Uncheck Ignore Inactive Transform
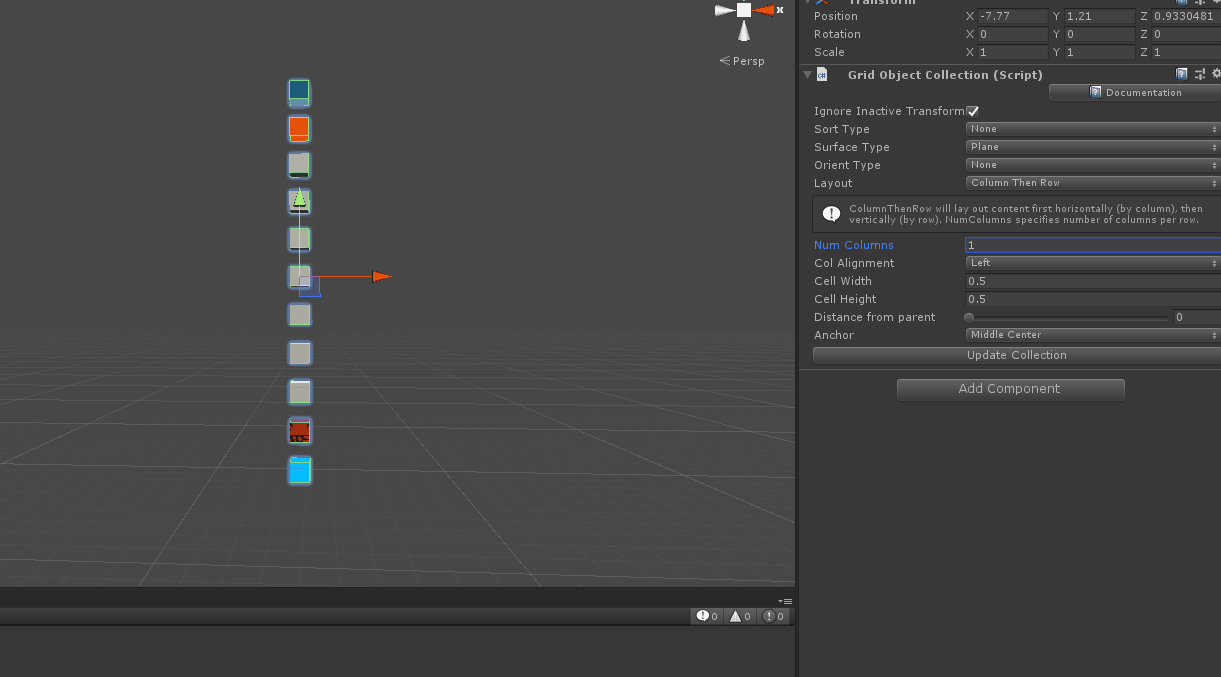 pos(973,111)
